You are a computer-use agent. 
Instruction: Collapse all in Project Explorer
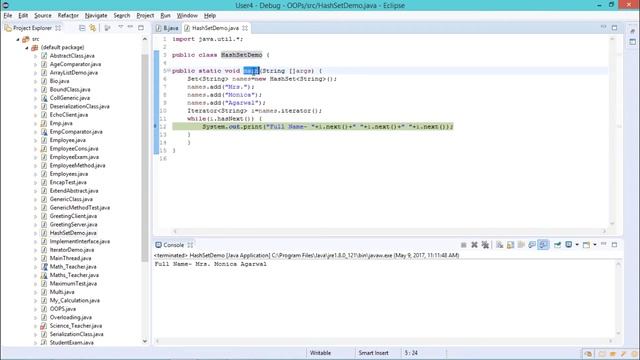[x=82, y=28]
